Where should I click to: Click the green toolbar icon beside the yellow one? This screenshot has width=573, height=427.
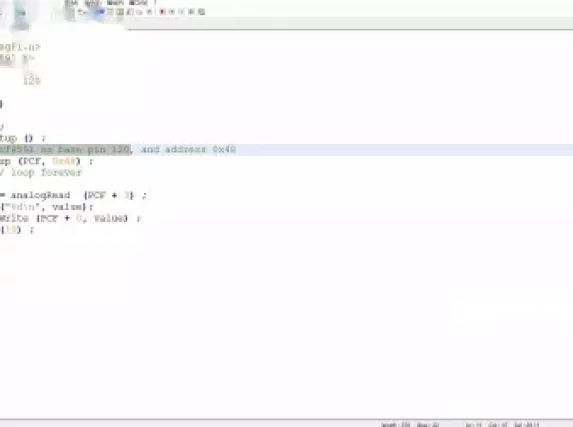coord(120,12)
